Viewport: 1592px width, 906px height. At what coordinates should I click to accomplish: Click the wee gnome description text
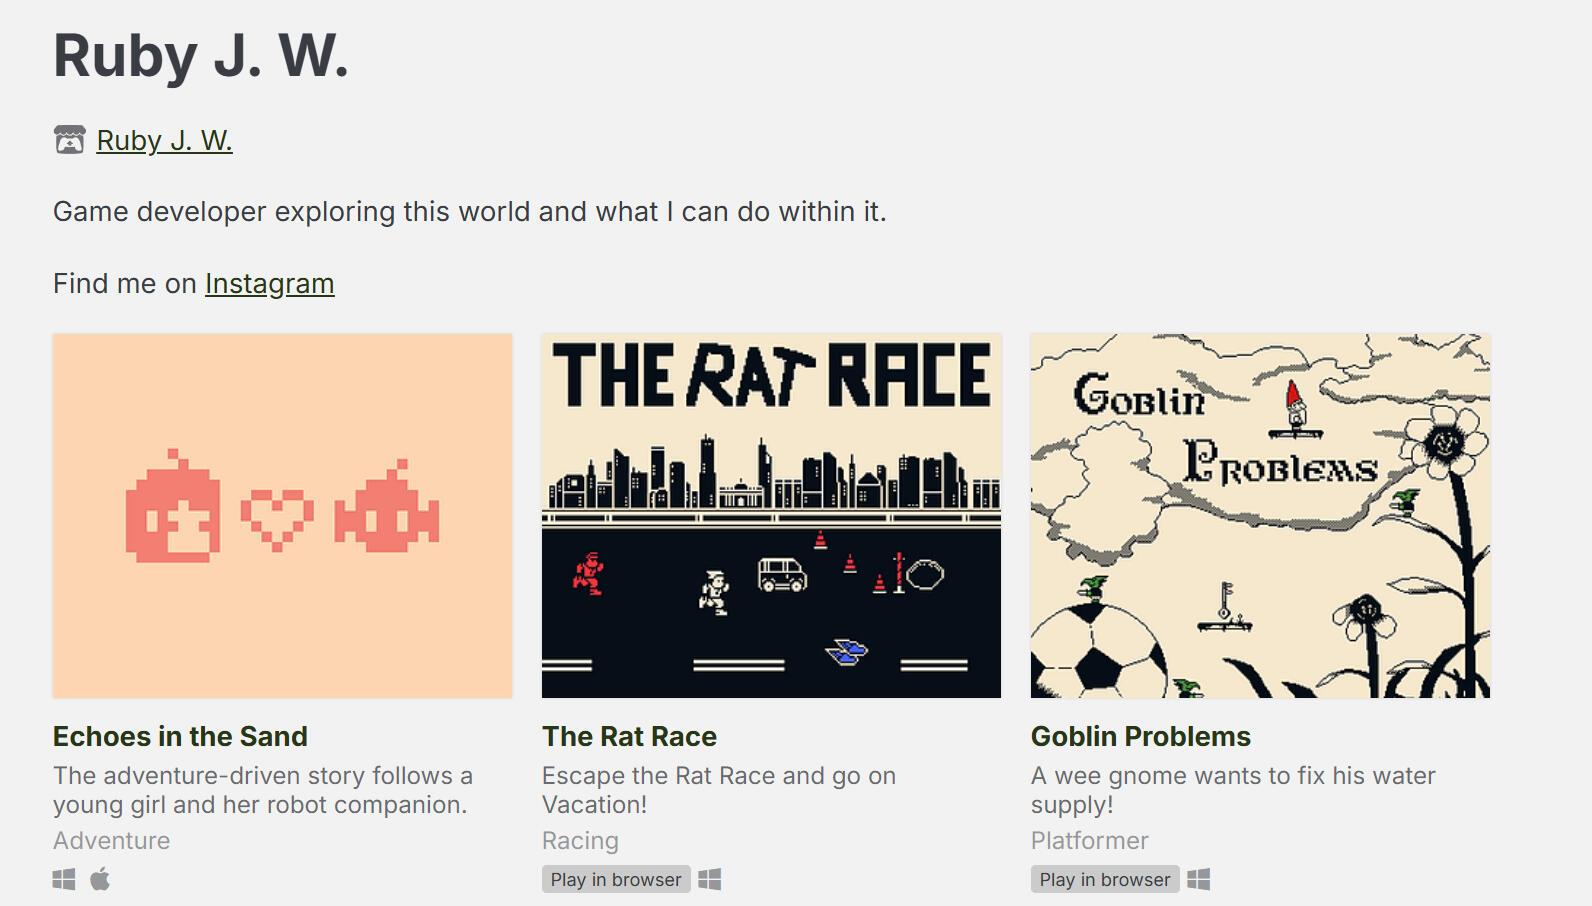1233,790
